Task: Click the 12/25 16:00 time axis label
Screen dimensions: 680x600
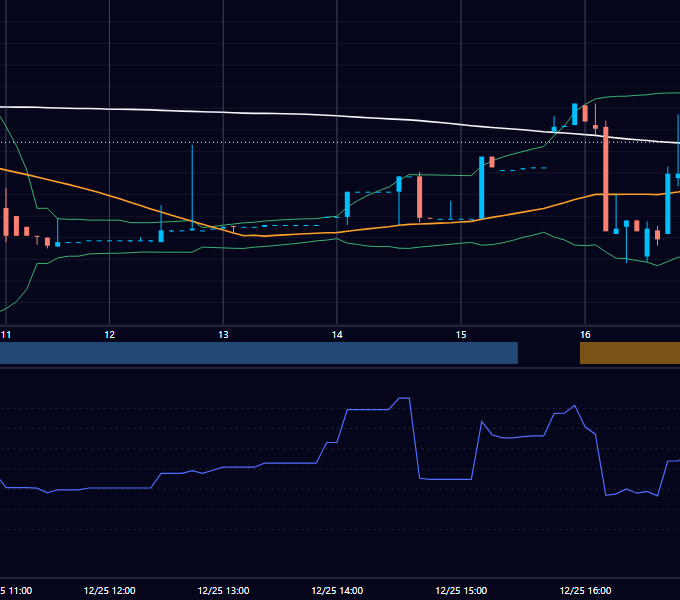Action: point(585,590)
